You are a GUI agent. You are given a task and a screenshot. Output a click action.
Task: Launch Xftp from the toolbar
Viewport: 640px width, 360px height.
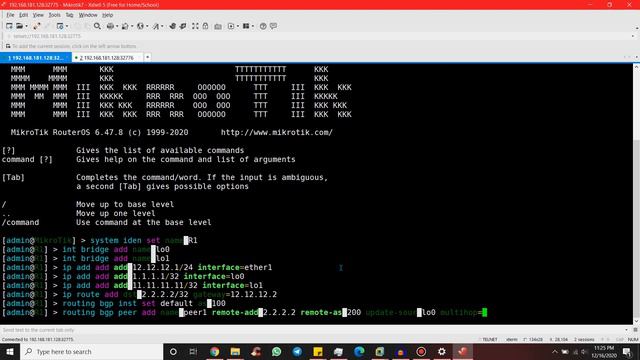[172, 26]
